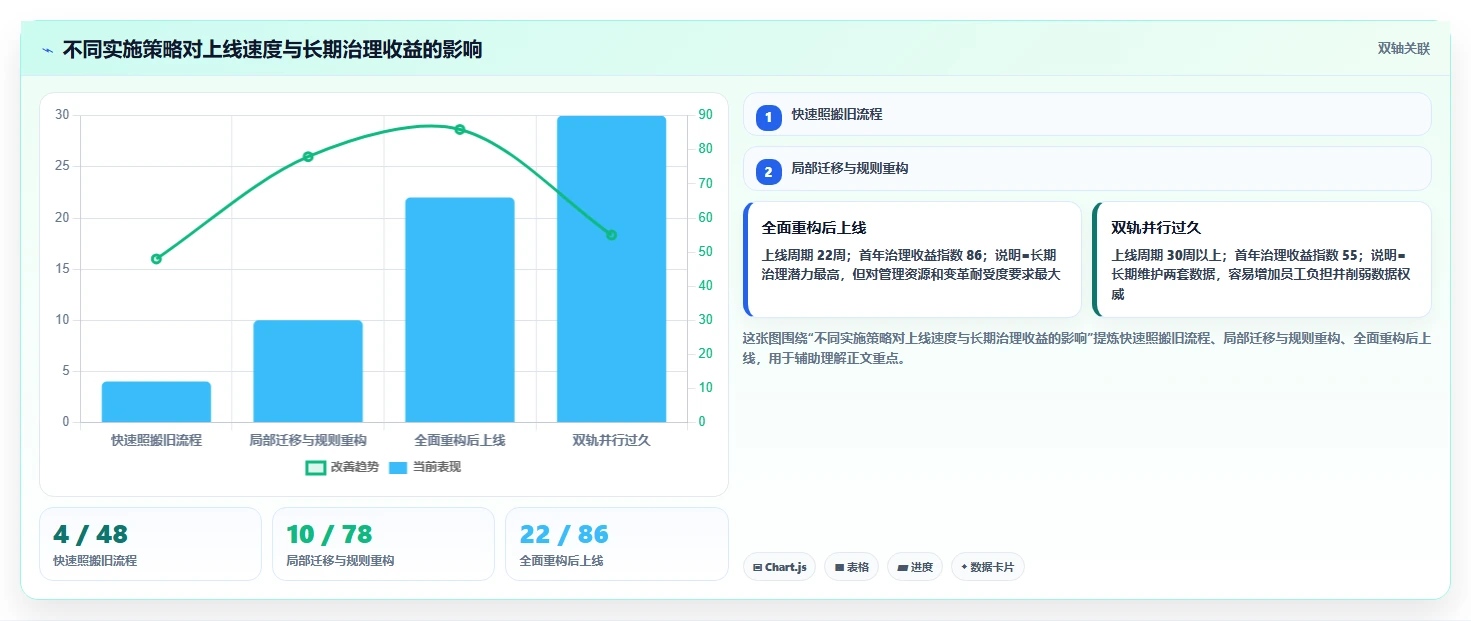Screen dimensions: 1471x621
Task: Click the x-axis label 局部迁移与规则重构
Action: [308, 440]
